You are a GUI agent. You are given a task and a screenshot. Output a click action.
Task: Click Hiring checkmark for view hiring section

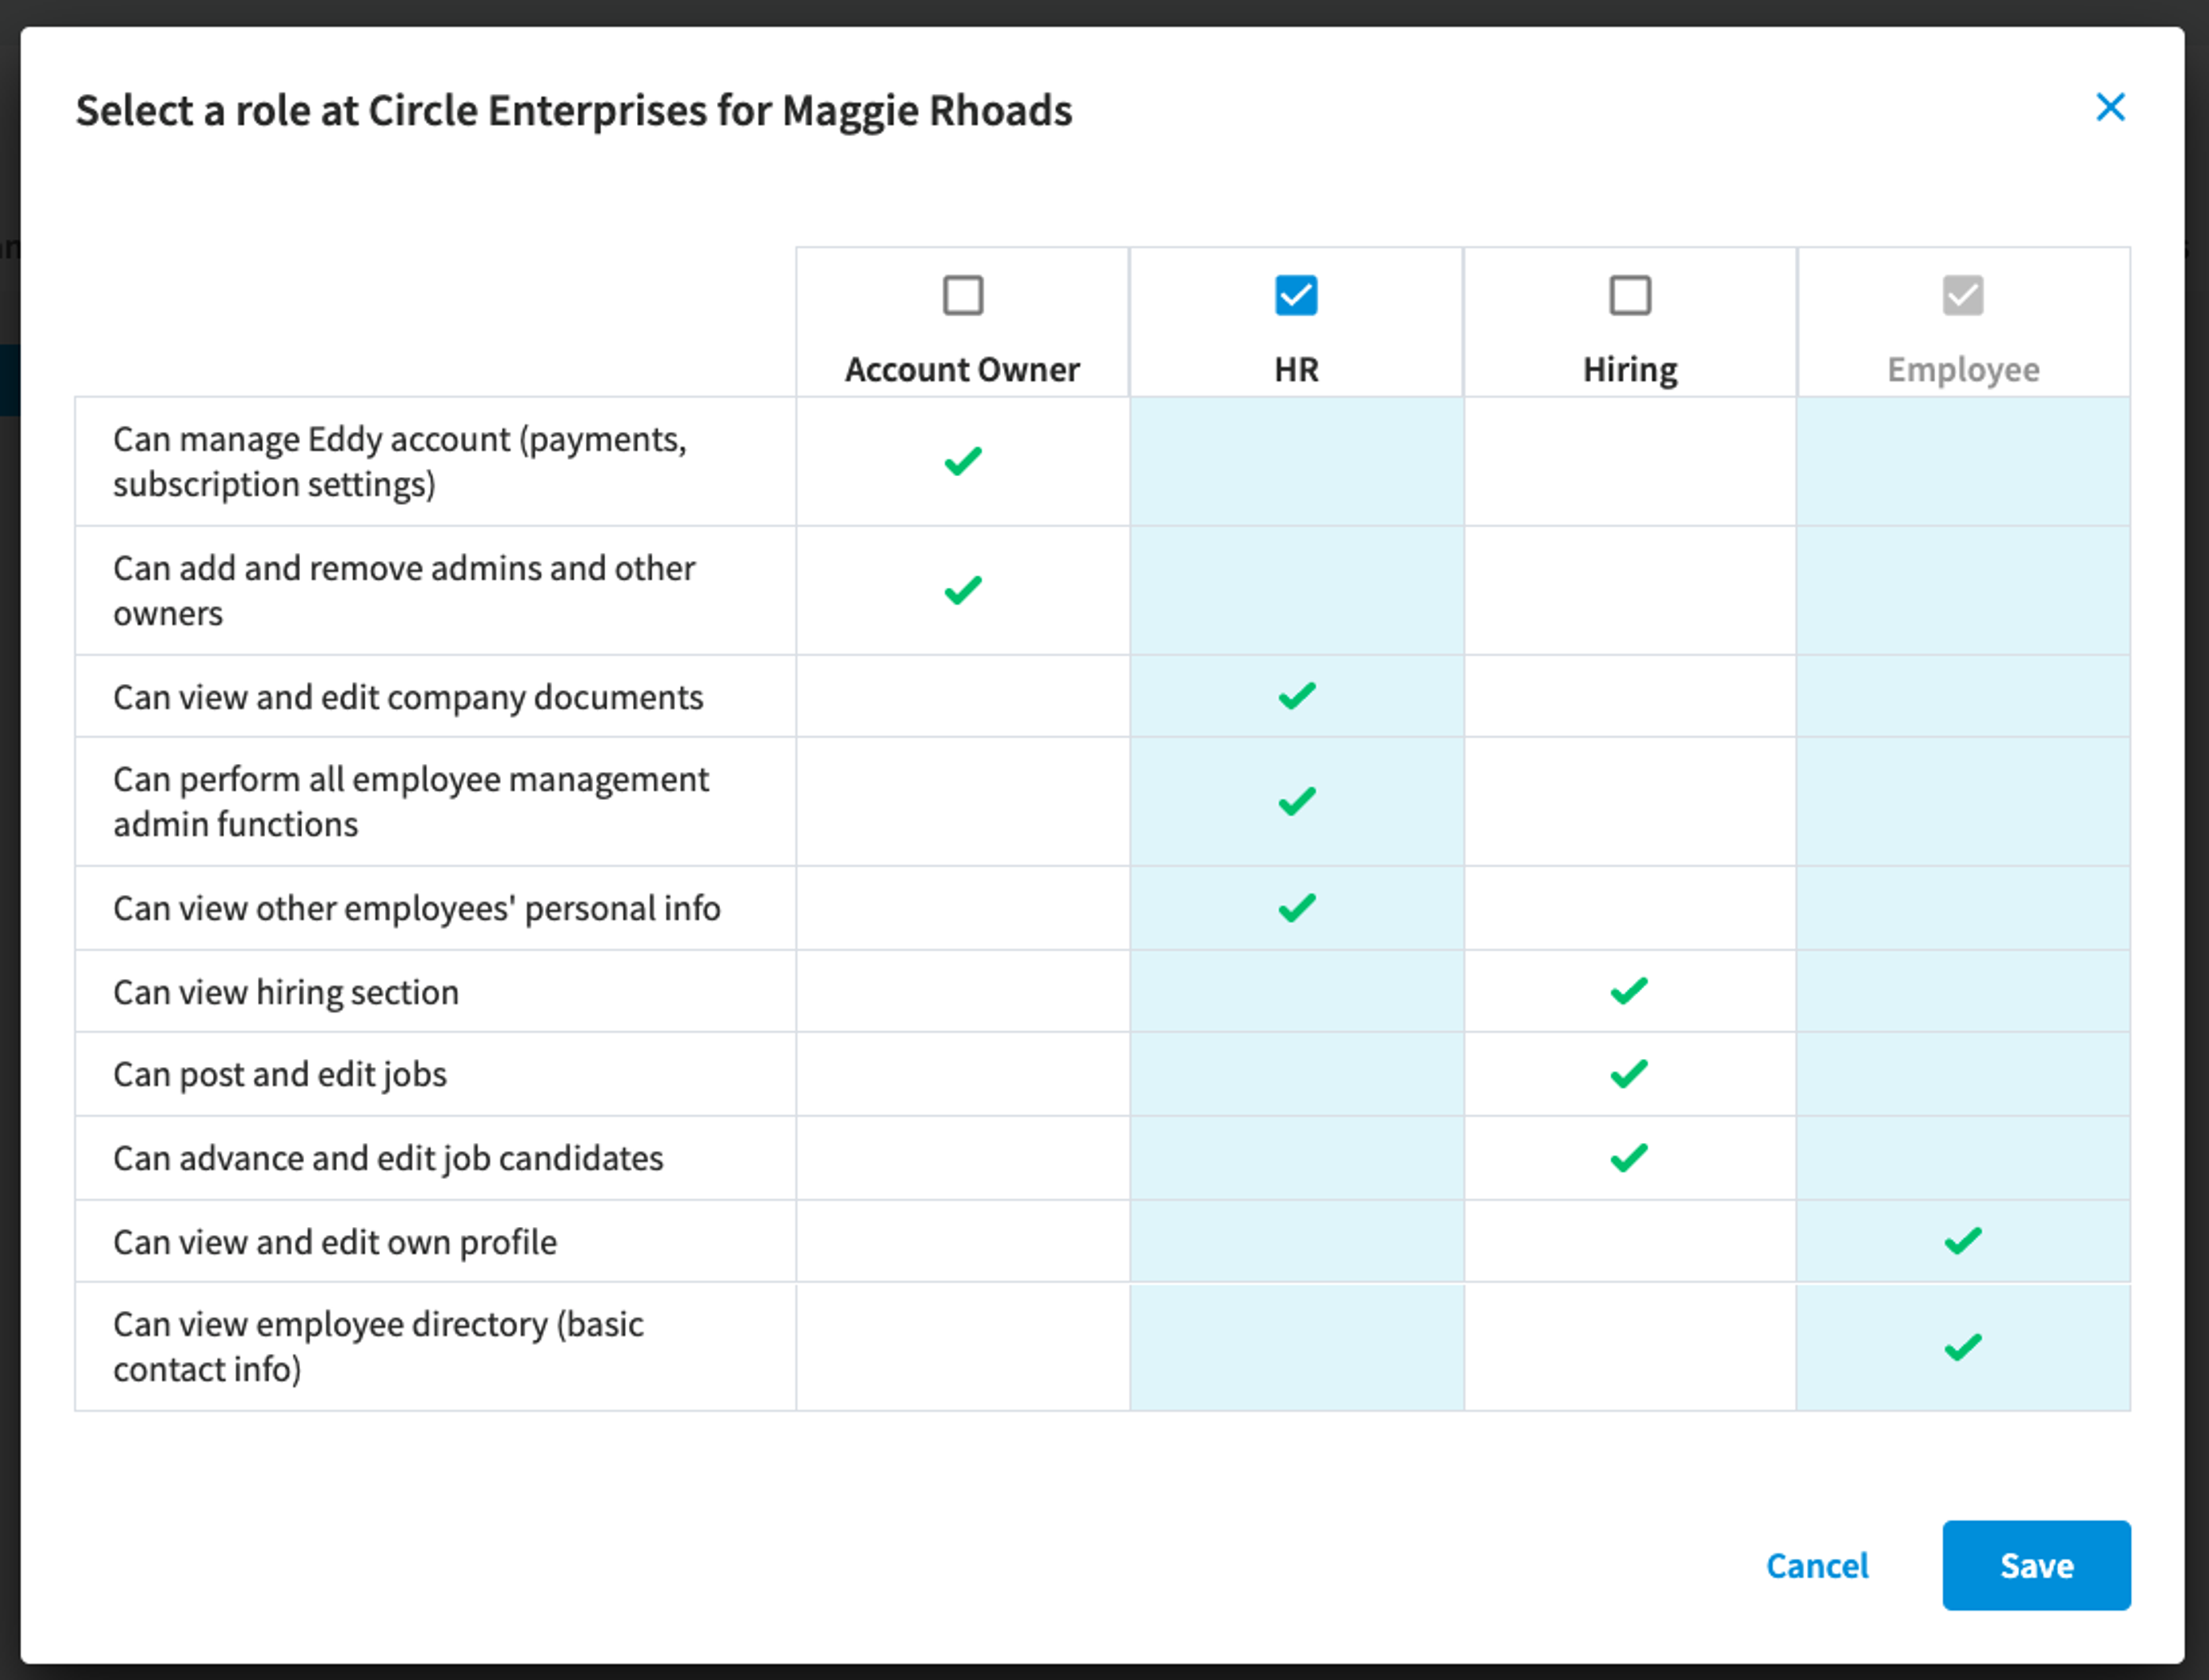click(1629, 991)
